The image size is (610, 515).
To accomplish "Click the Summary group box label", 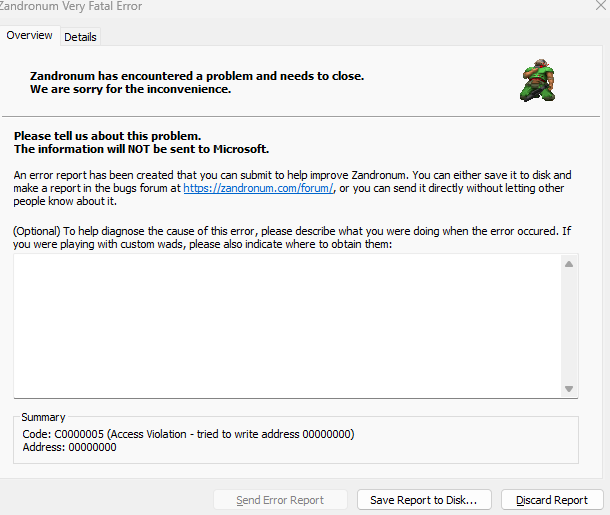I will point(43,417).
